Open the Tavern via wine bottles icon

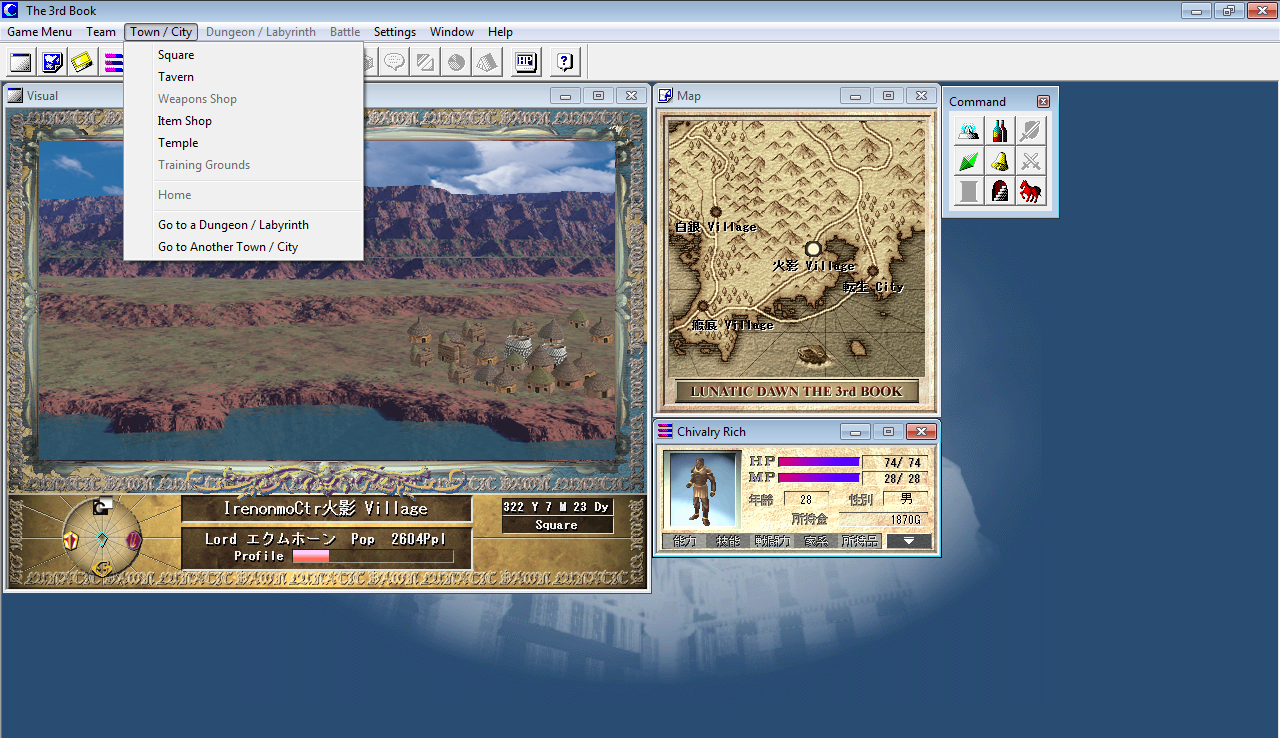click(x=999, y=131)
